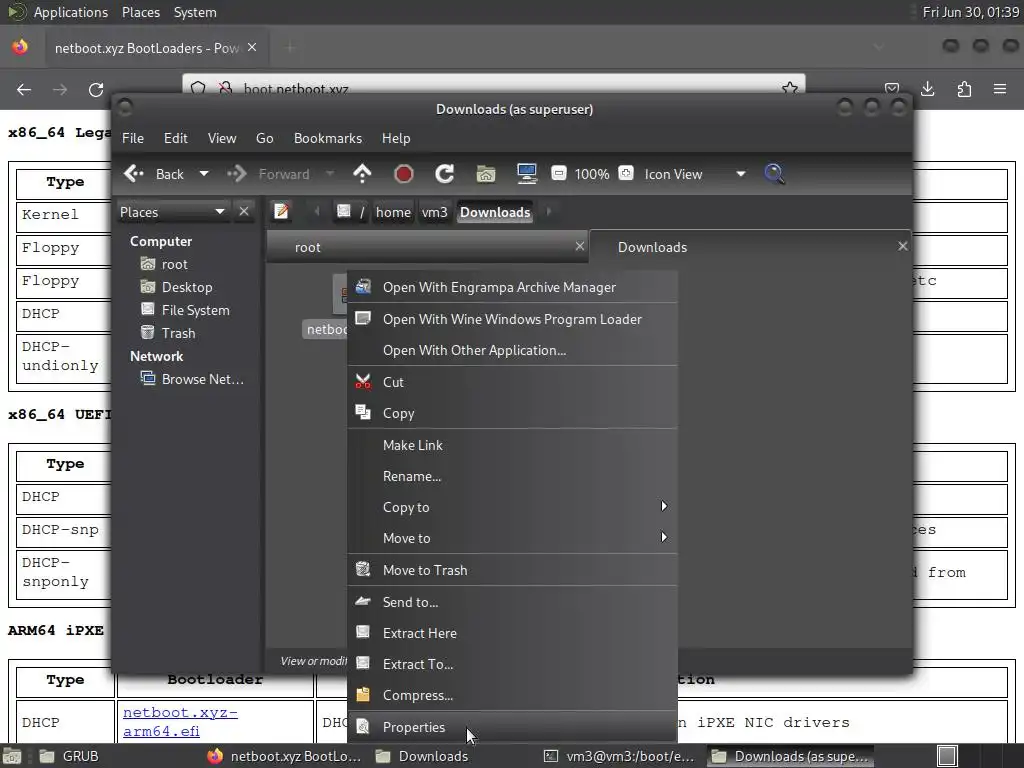Go to parent folder with Up arrow
The height and width of the screenshot is (768, 1024).
(362, 174)
